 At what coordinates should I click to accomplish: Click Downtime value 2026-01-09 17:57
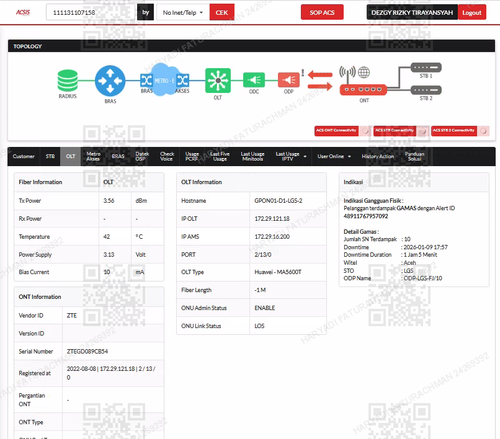coord(426,247)
